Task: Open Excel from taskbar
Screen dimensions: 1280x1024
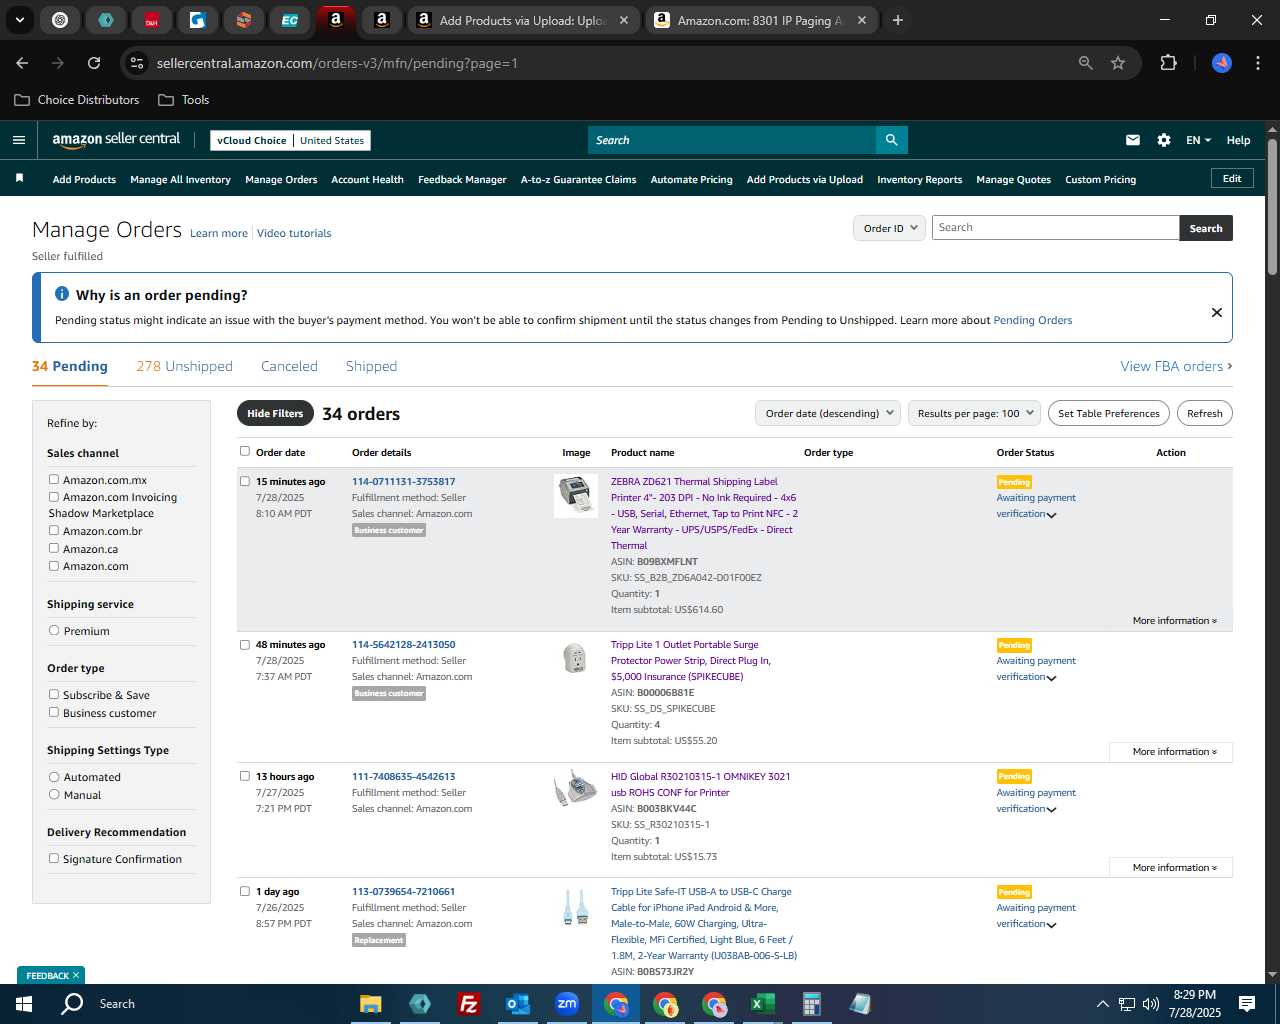Action: pos(763,1004)
